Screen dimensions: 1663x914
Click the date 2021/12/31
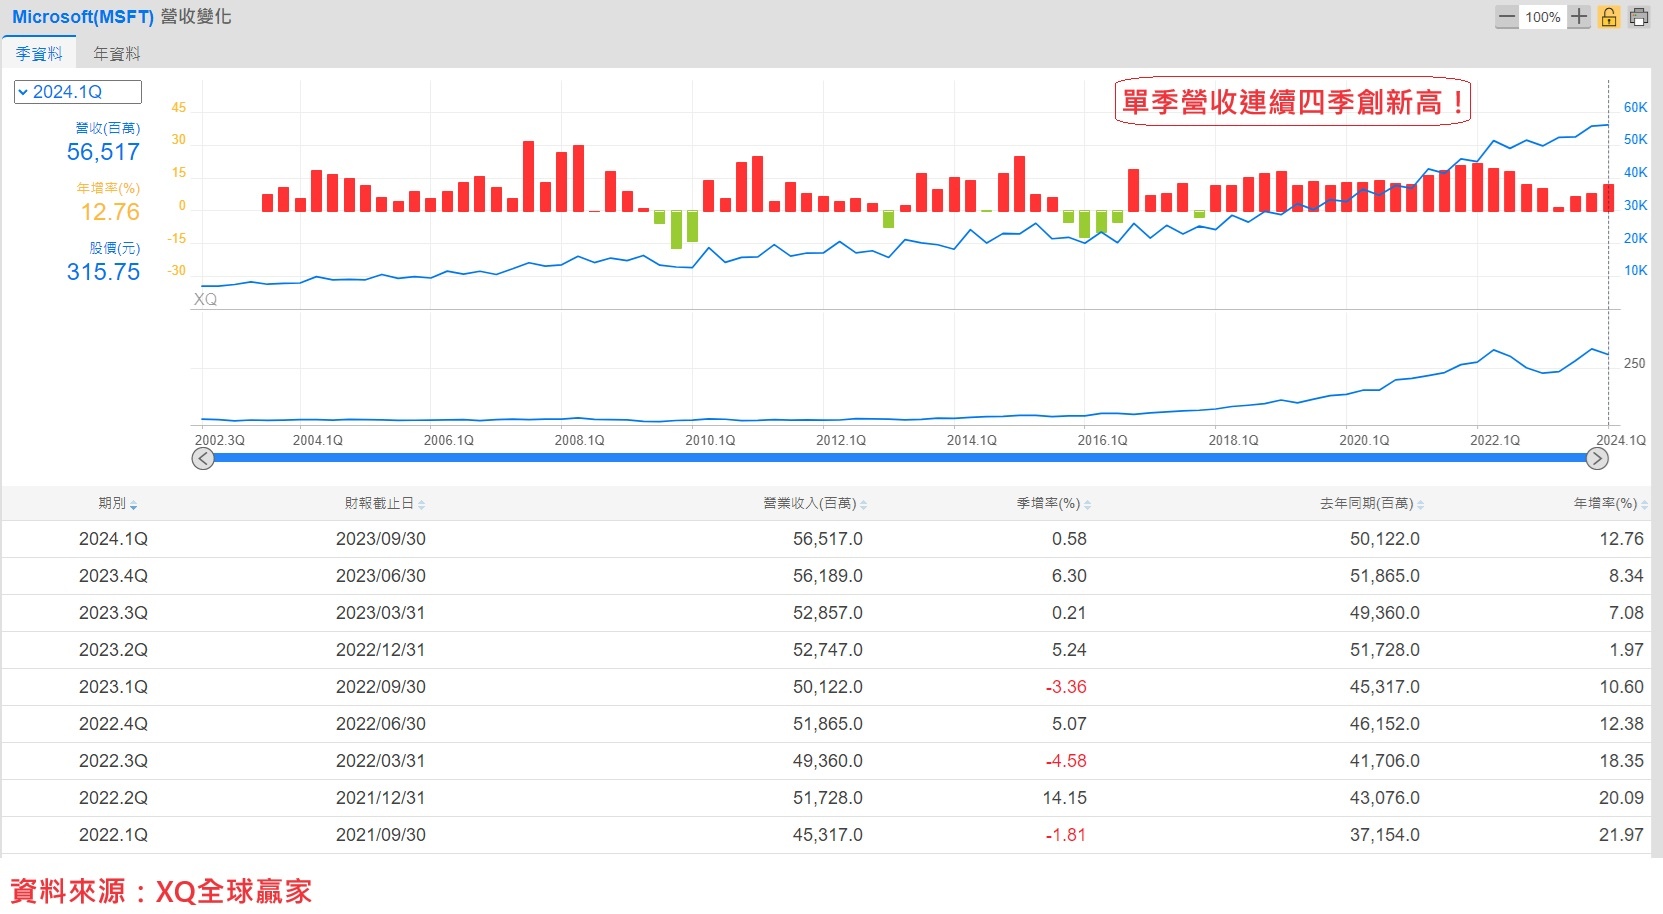381,798
